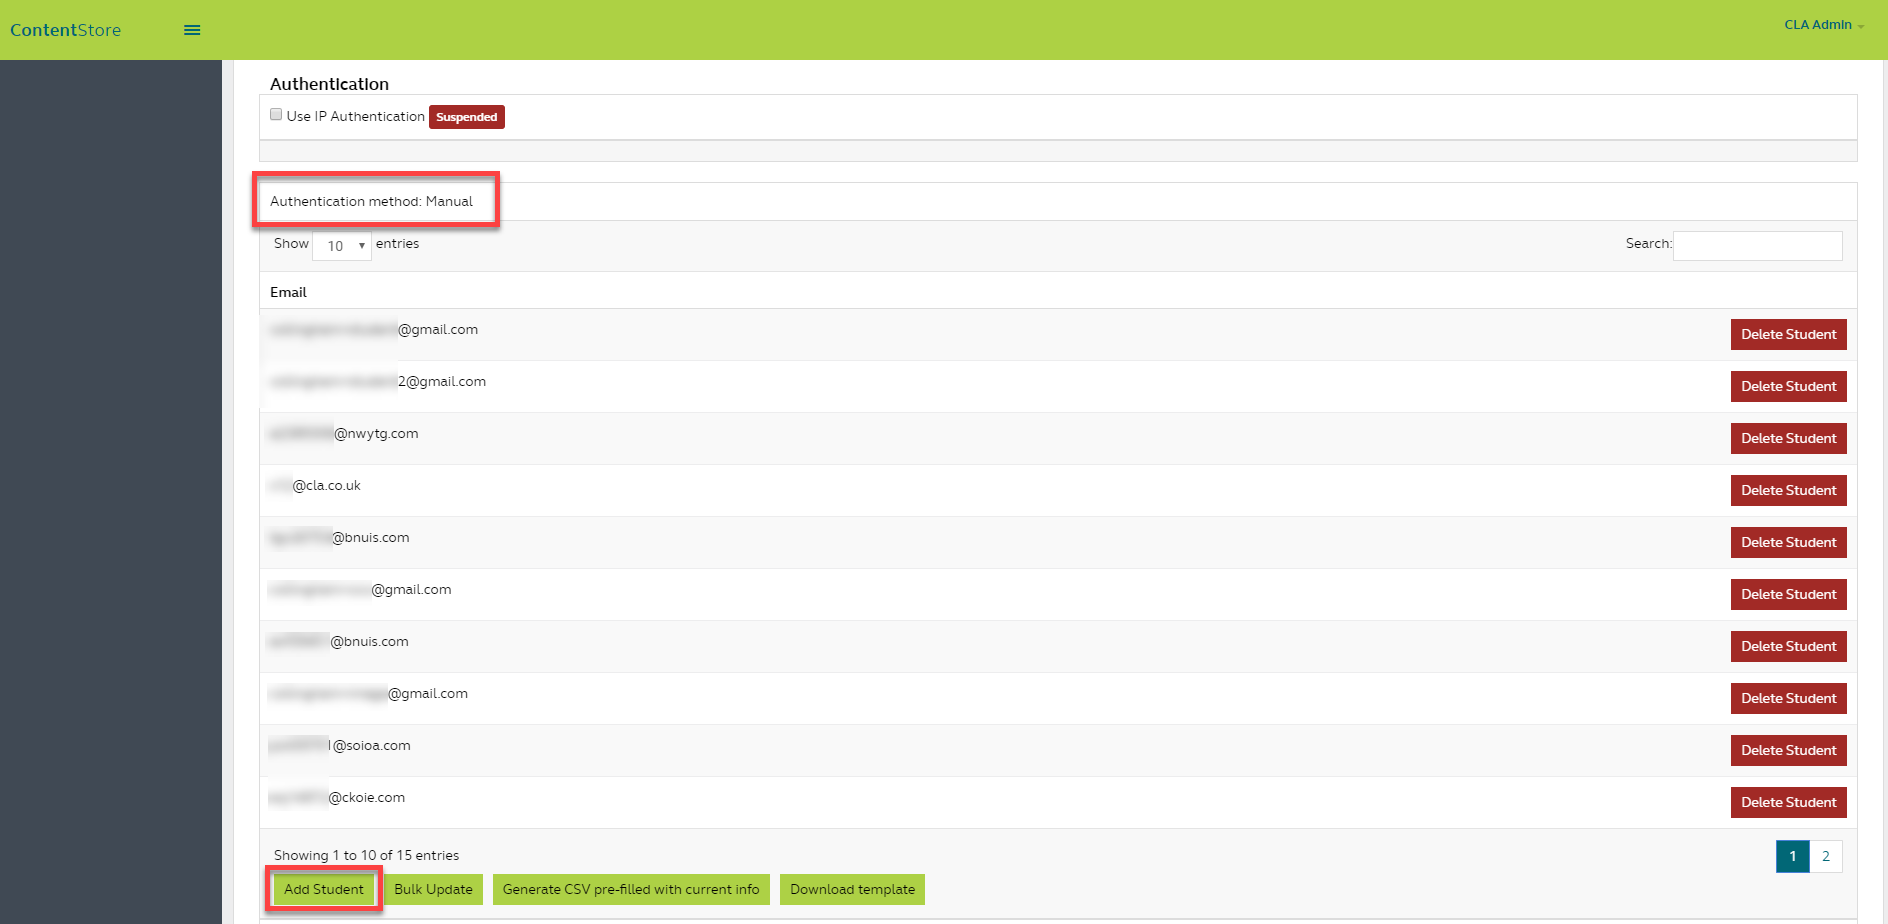
Task: Go to page 2 of entries
Action: tap(1826, 856)
